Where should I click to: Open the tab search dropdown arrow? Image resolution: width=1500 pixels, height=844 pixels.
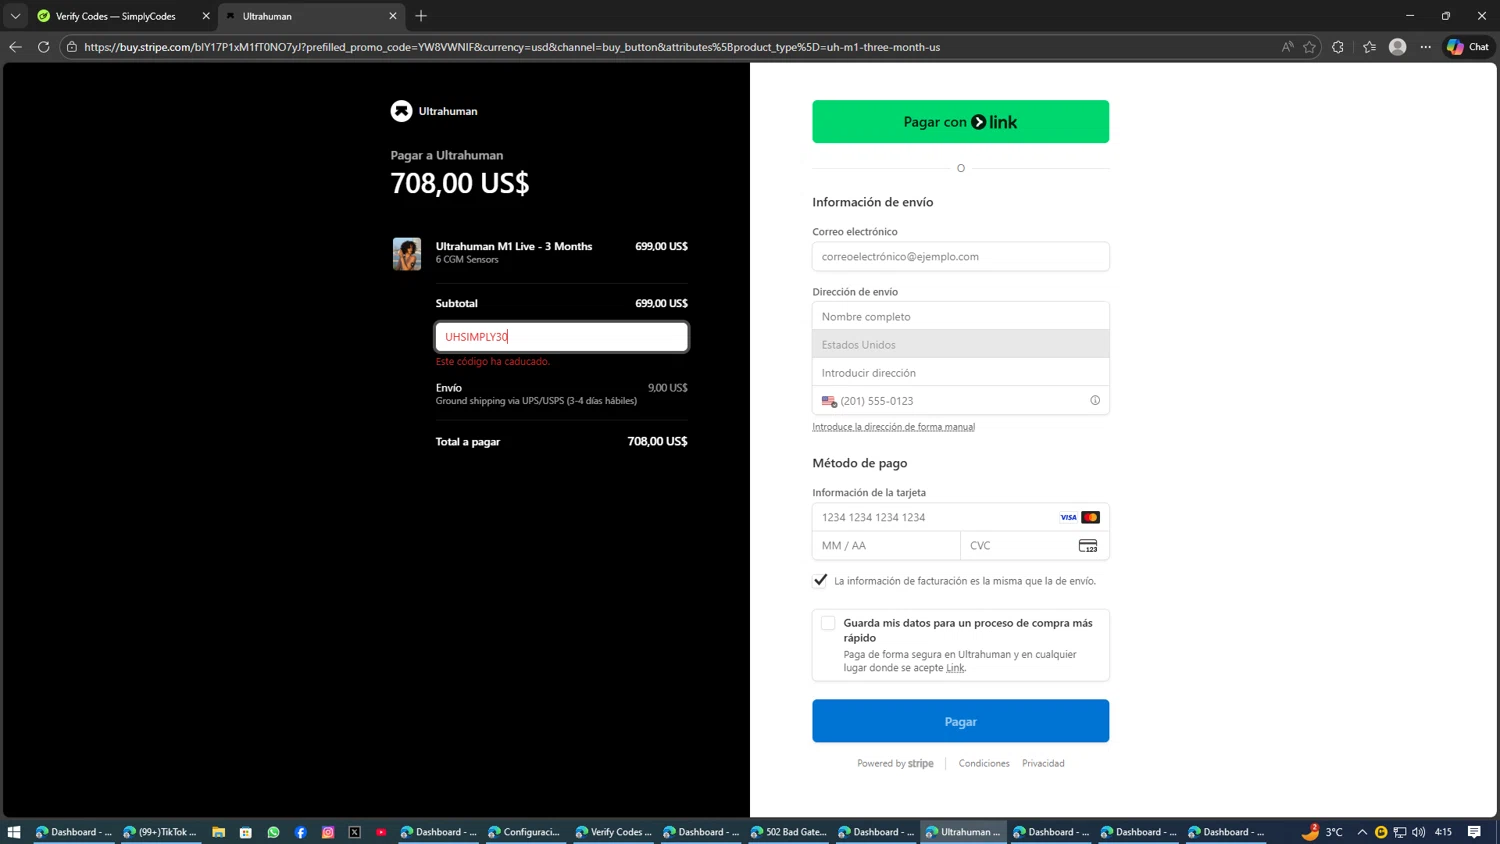coord(15,16)
